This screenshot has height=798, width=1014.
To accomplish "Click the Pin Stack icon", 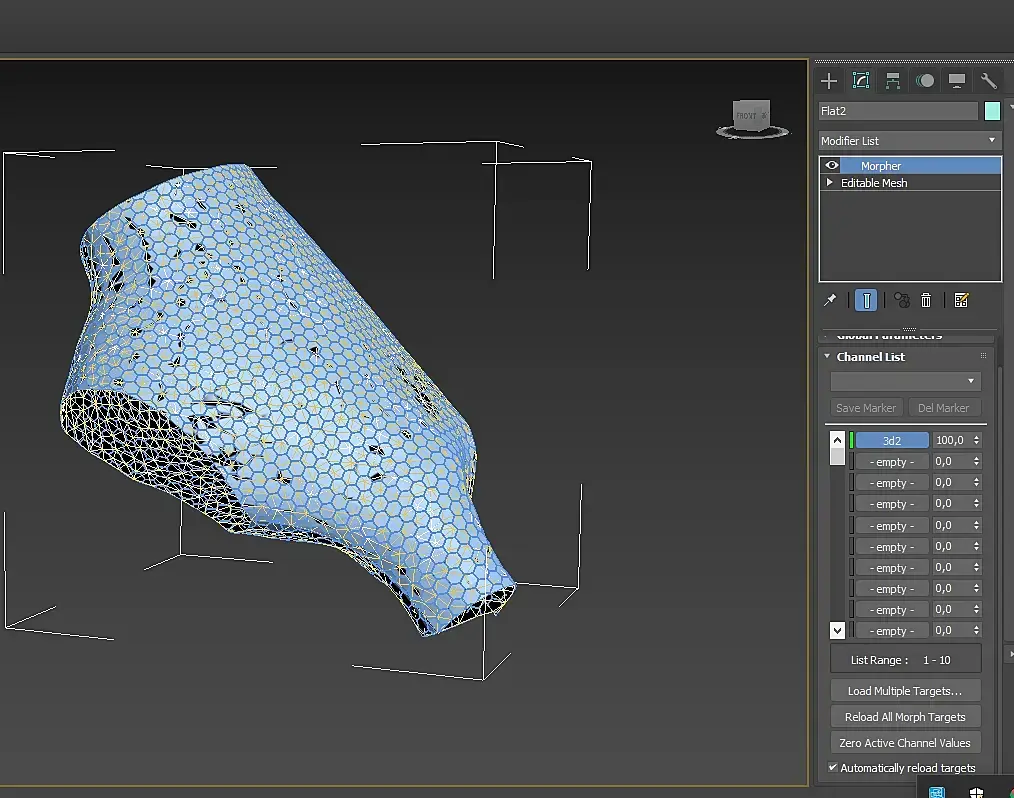I will [x=830, y=300].
